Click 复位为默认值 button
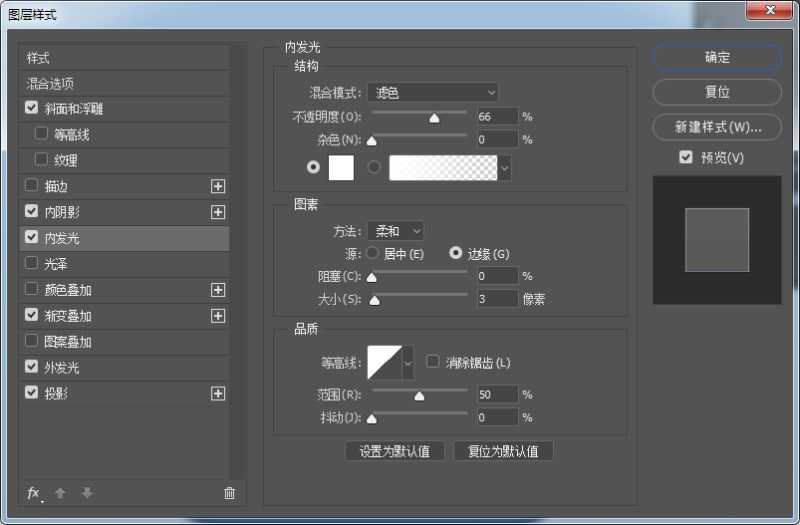 [x=503, y=451]
